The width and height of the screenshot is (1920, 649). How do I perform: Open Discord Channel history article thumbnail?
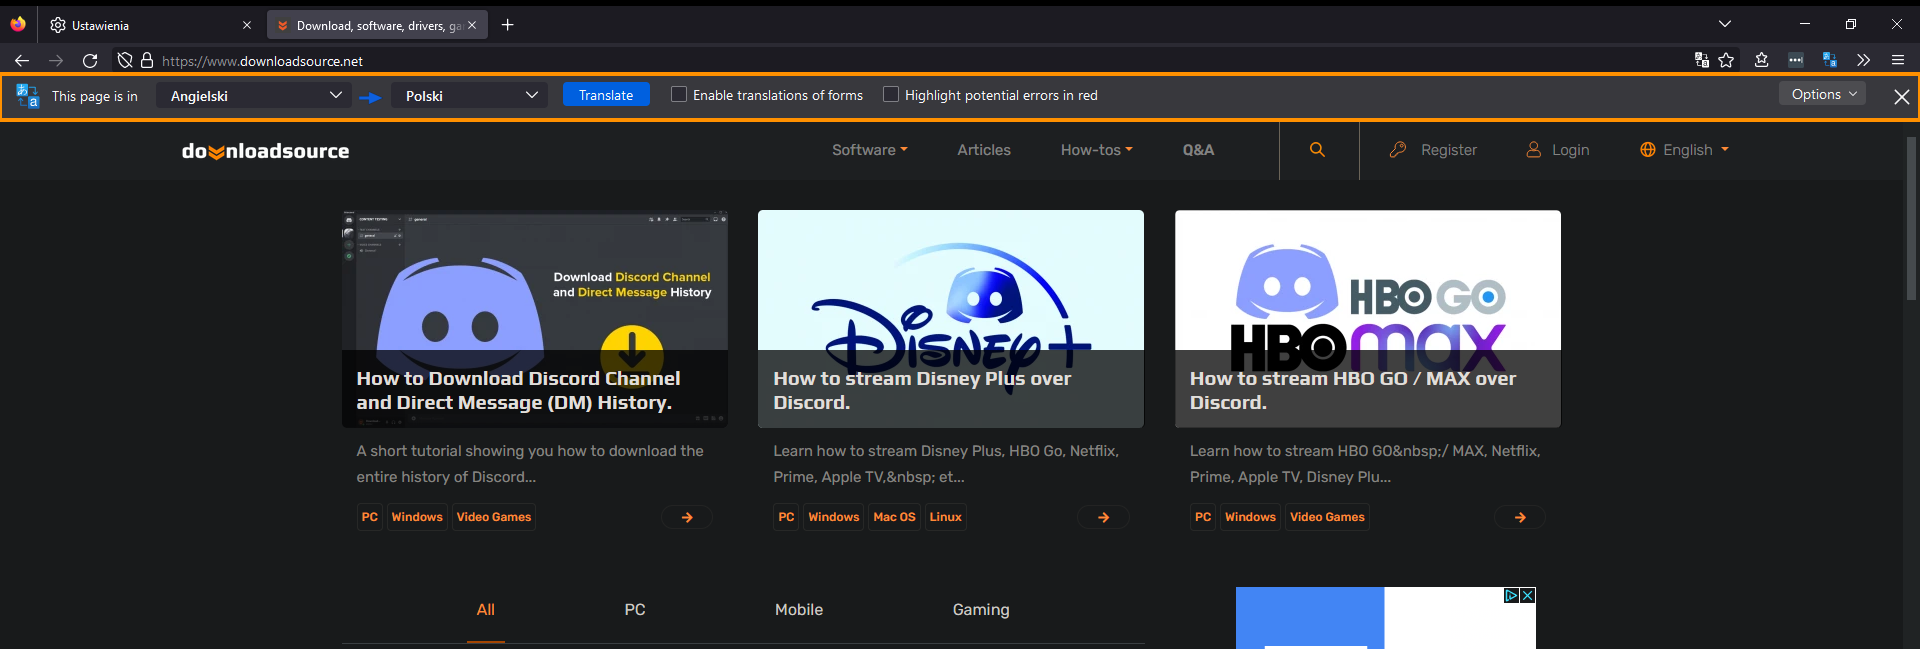pos(535,319)
